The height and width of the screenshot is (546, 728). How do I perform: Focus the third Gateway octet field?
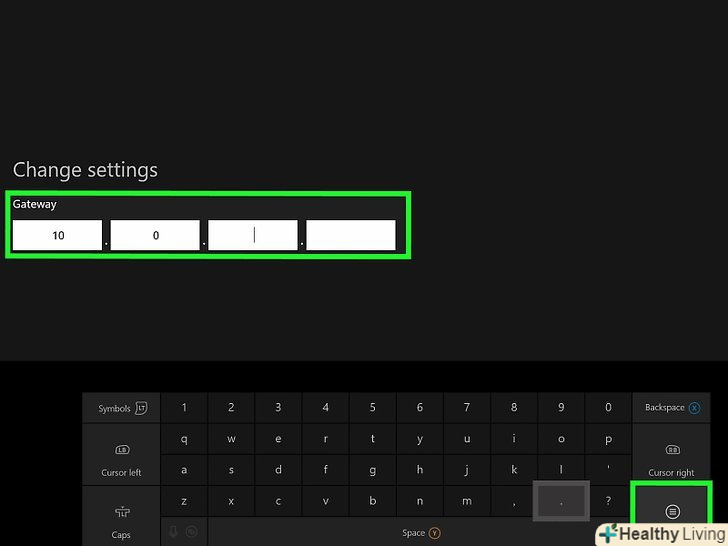click(x=253, y=235)
